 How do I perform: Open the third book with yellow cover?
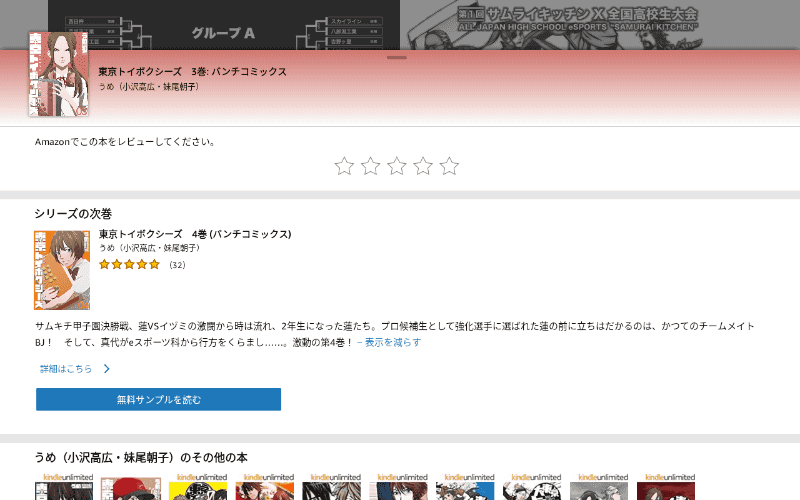coord(198,487)
